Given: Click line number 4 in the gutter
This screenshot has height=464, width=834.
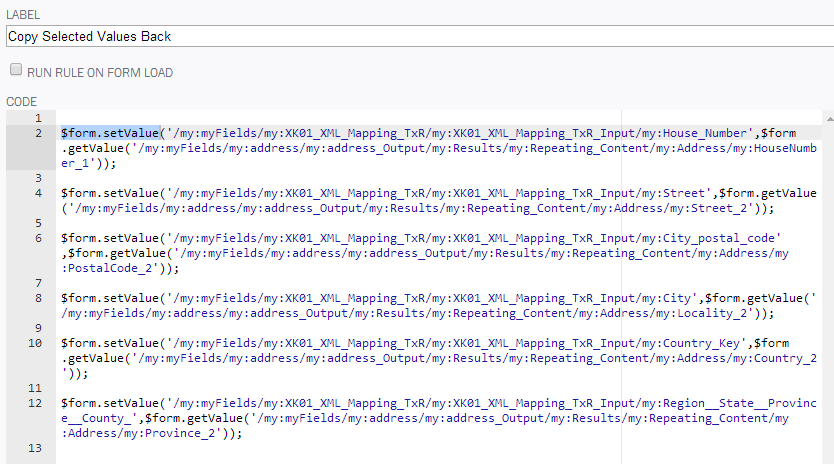Looking at the screenshot, I should click(38, 193).
